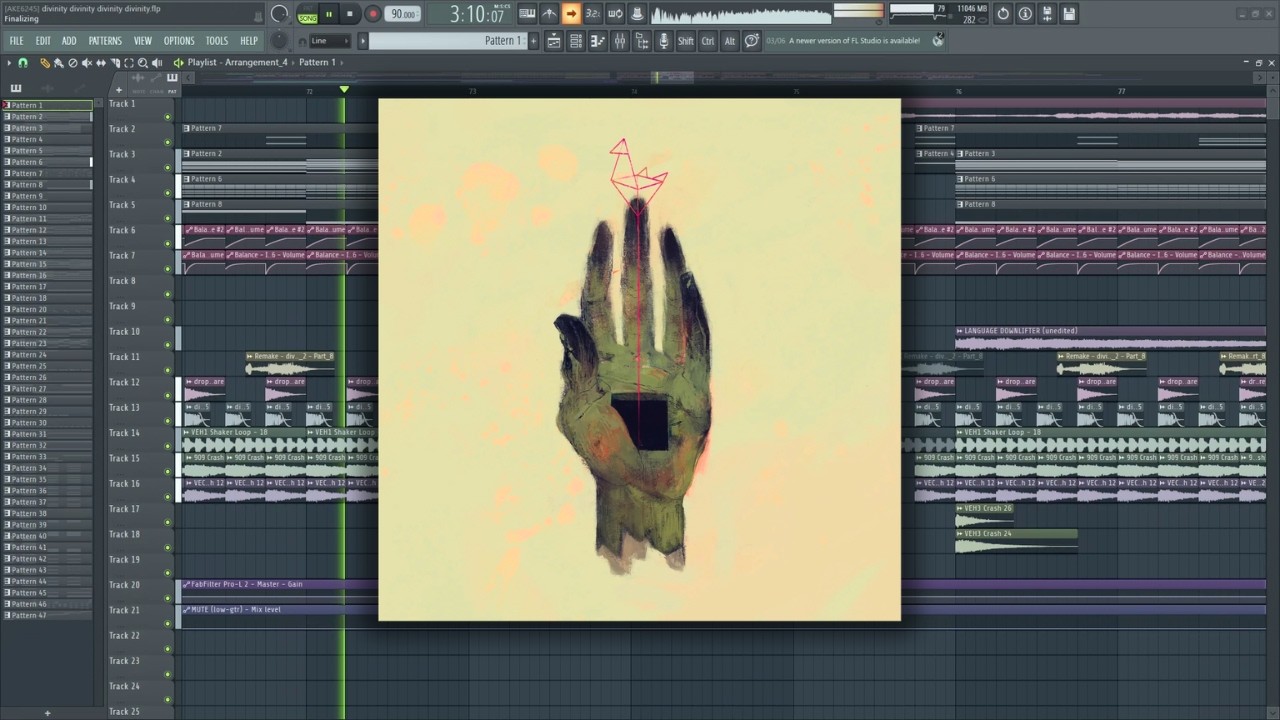
Task: Open the TOOLS menu
Action: (x=217, y=41)
